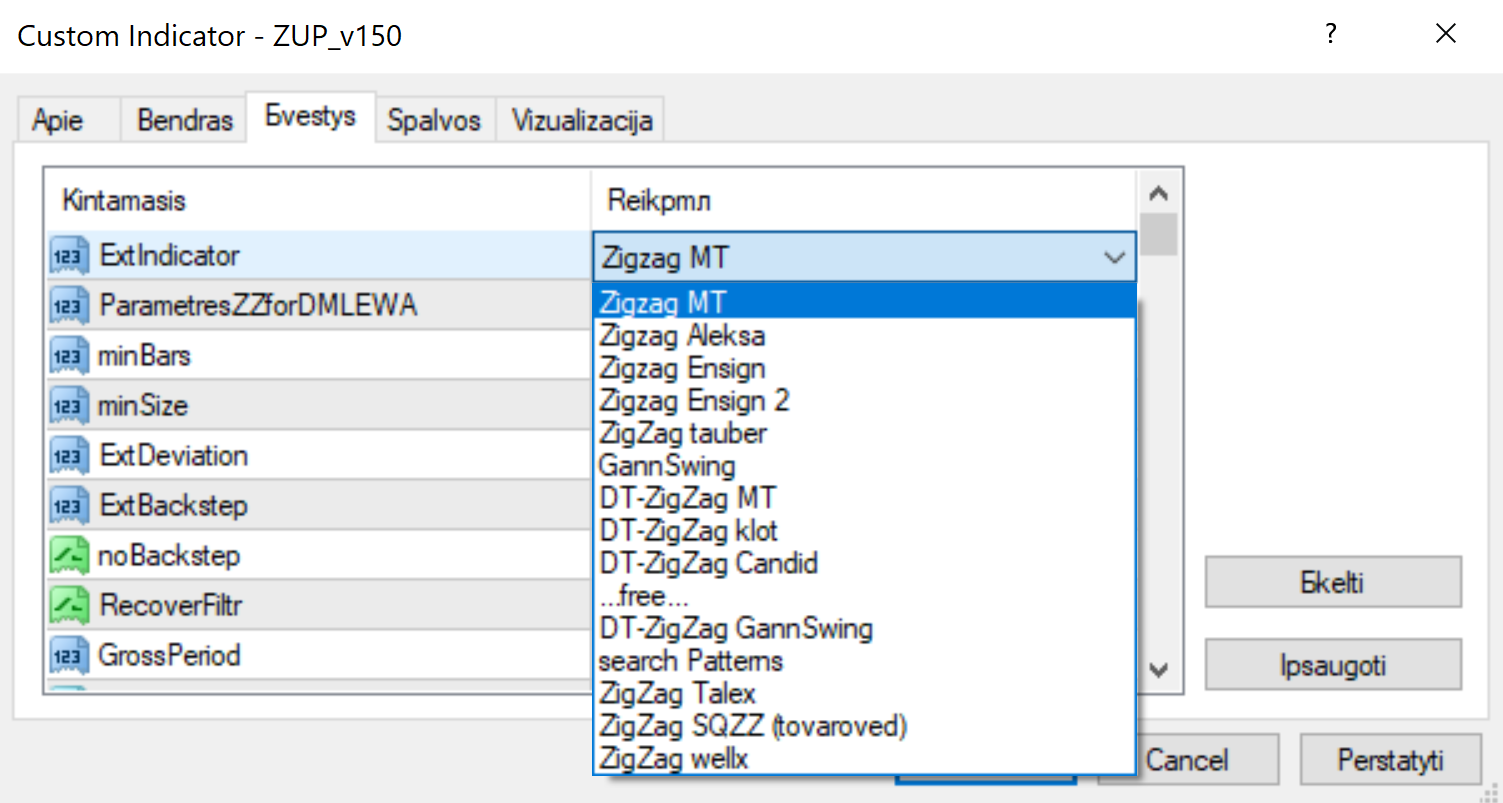Select the minBars parameter row

point(318,356)
